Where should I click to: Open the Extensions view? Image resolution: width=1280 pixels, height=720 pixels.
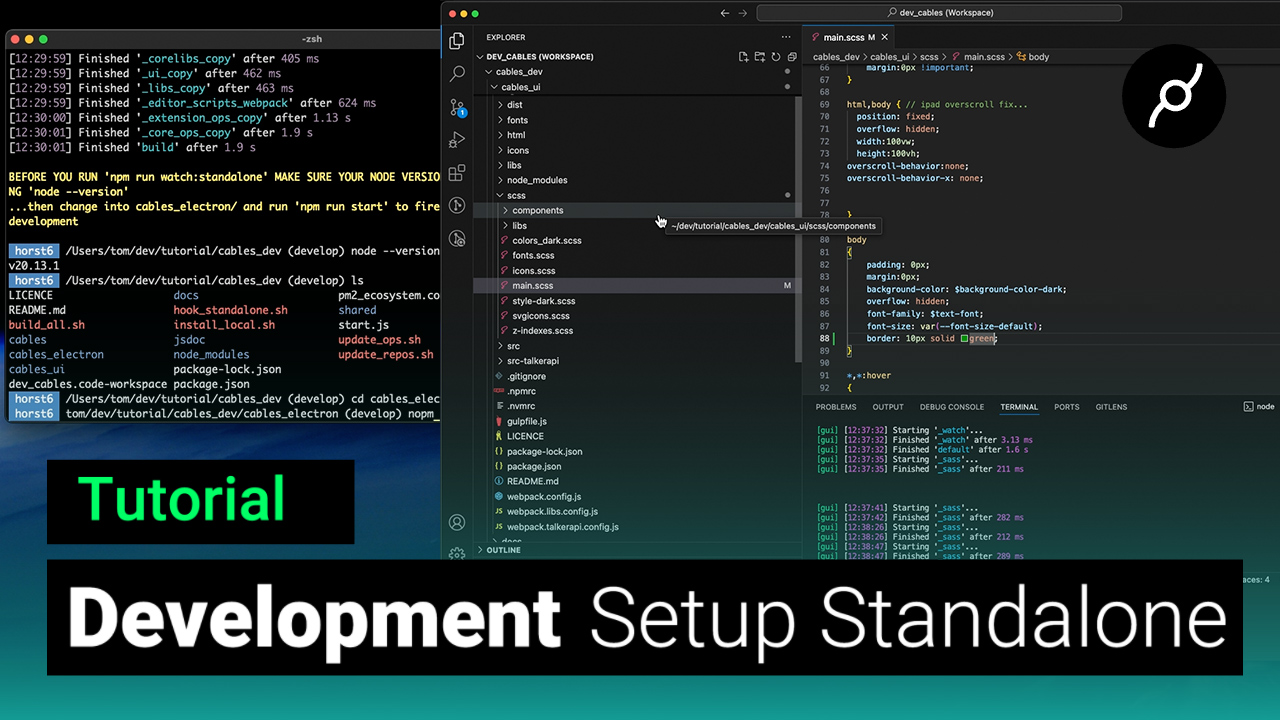point(457,173)
